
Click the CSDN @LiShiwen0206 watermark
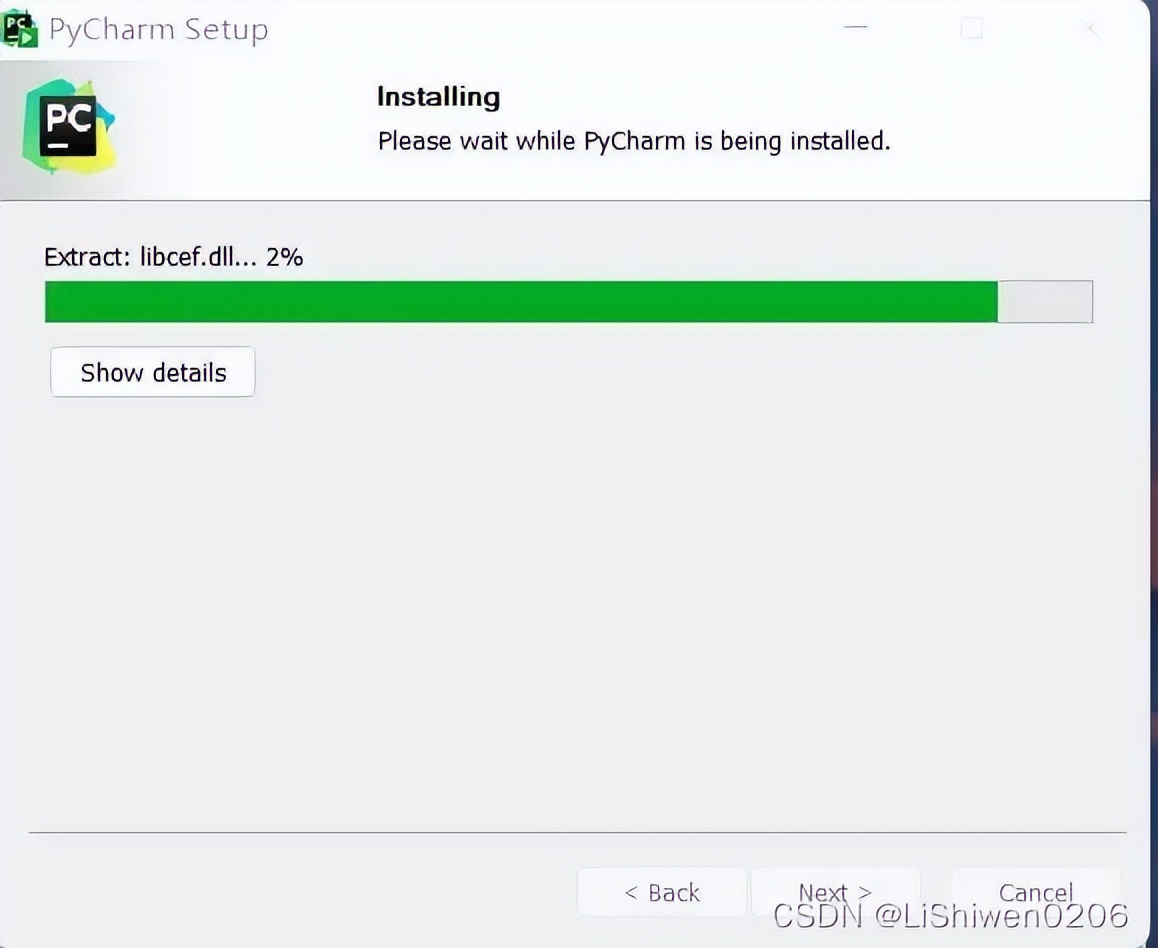click(950, 916)
